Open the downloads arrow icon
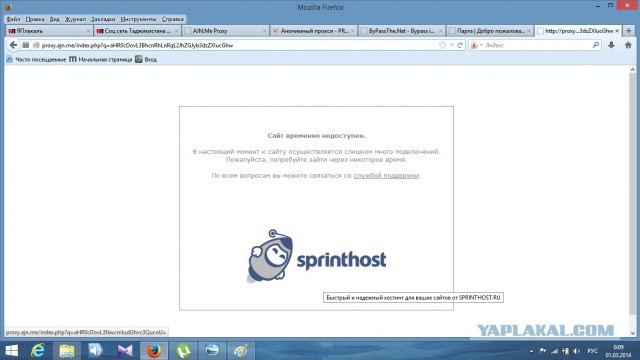 (611, 45)
